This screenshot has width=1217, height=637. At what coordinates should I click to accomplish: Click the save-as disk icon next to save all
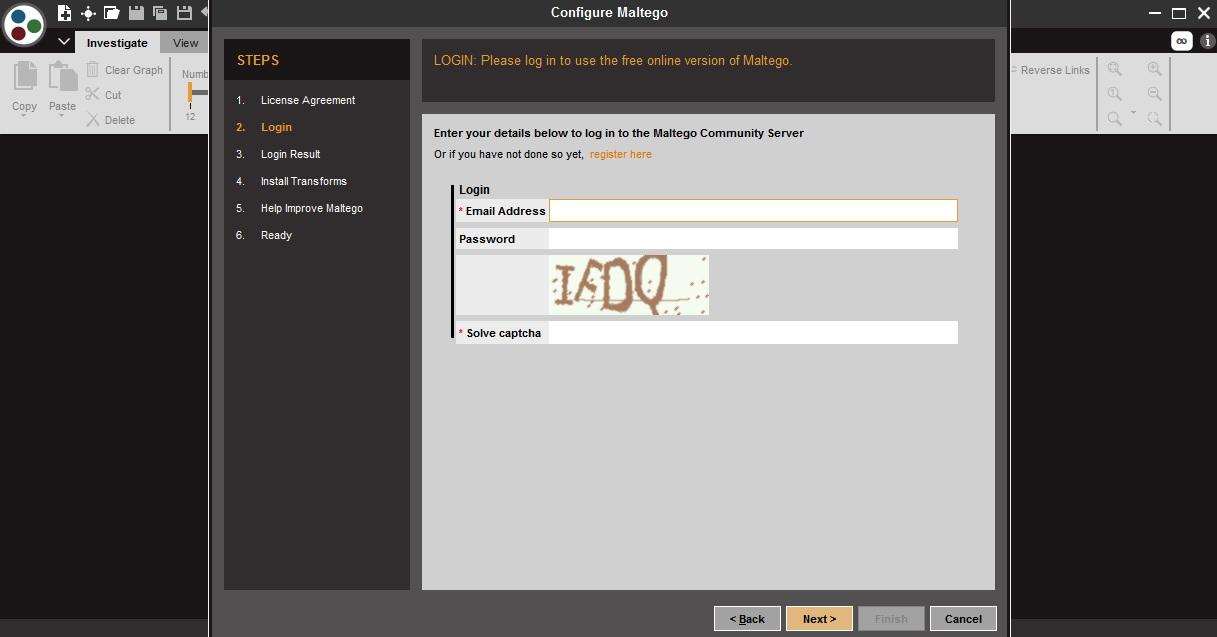click(184, 13)
